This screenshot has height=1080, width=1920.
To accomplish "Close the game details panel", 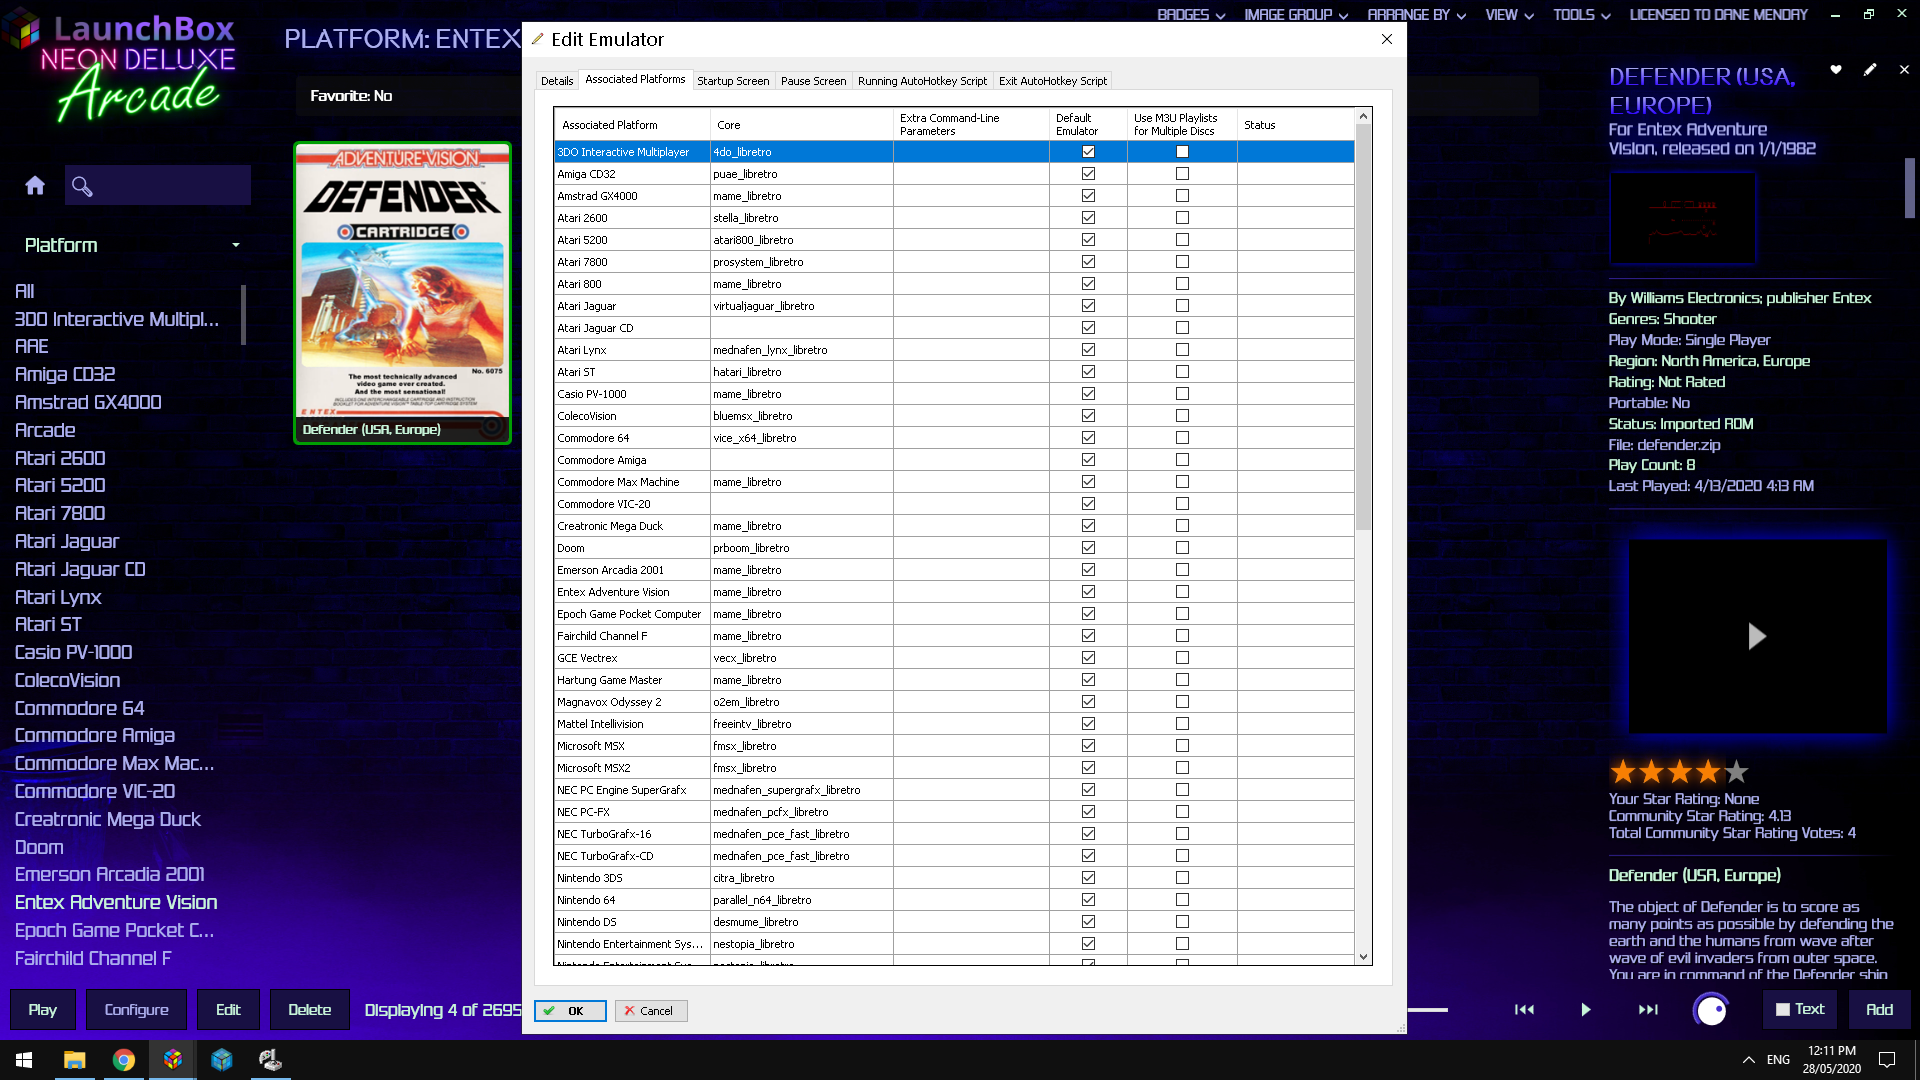I will click(1904, 70).
